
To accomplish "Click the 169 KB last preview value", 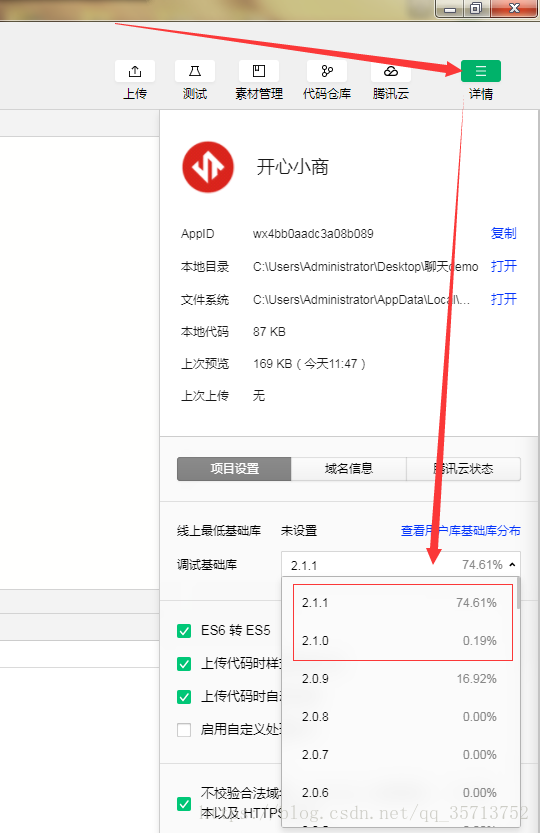I will point(309,364).
